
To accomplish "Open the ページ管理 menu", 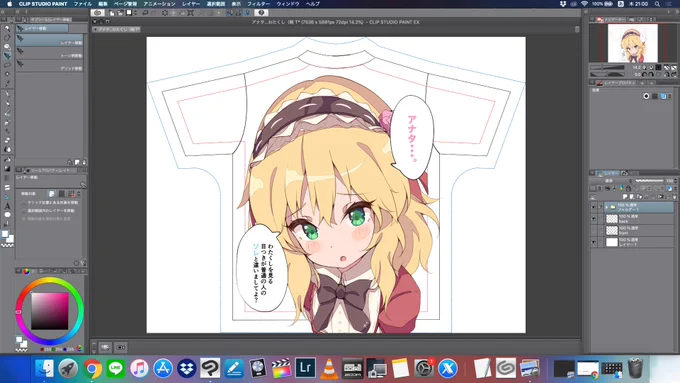I will click(x=125, y=3).
